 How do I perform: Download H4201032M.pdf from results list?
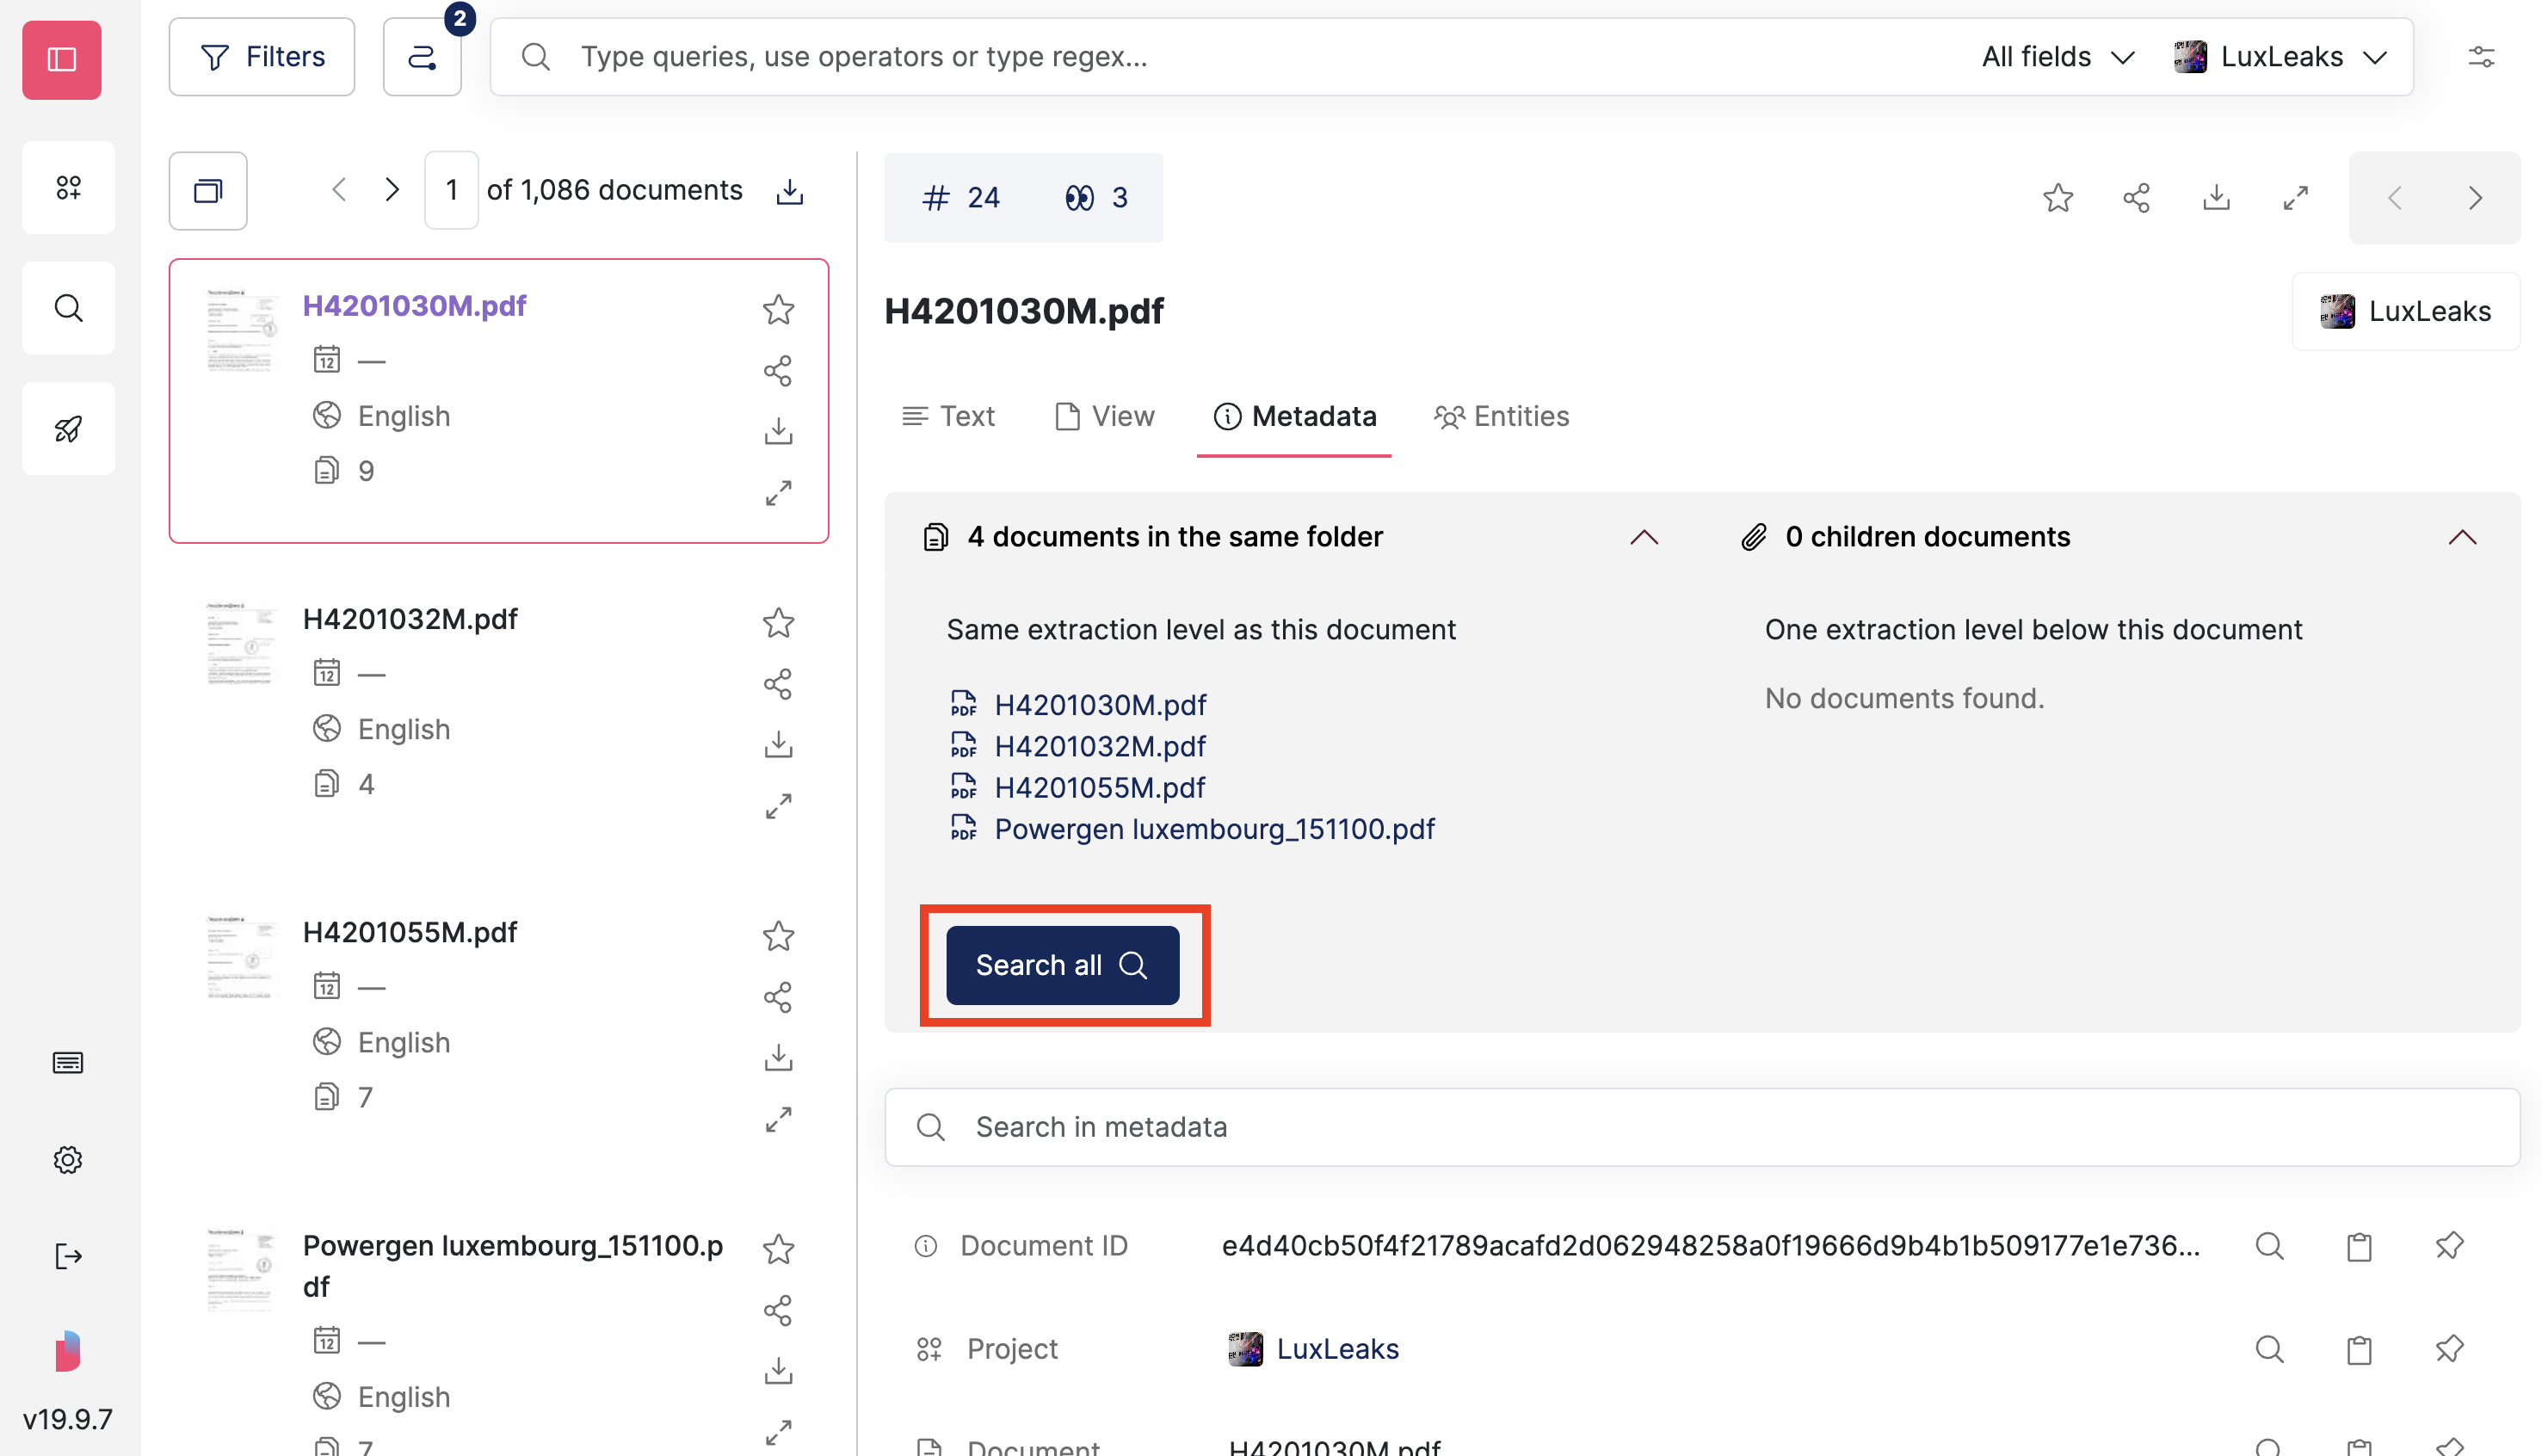pos(778,744)
